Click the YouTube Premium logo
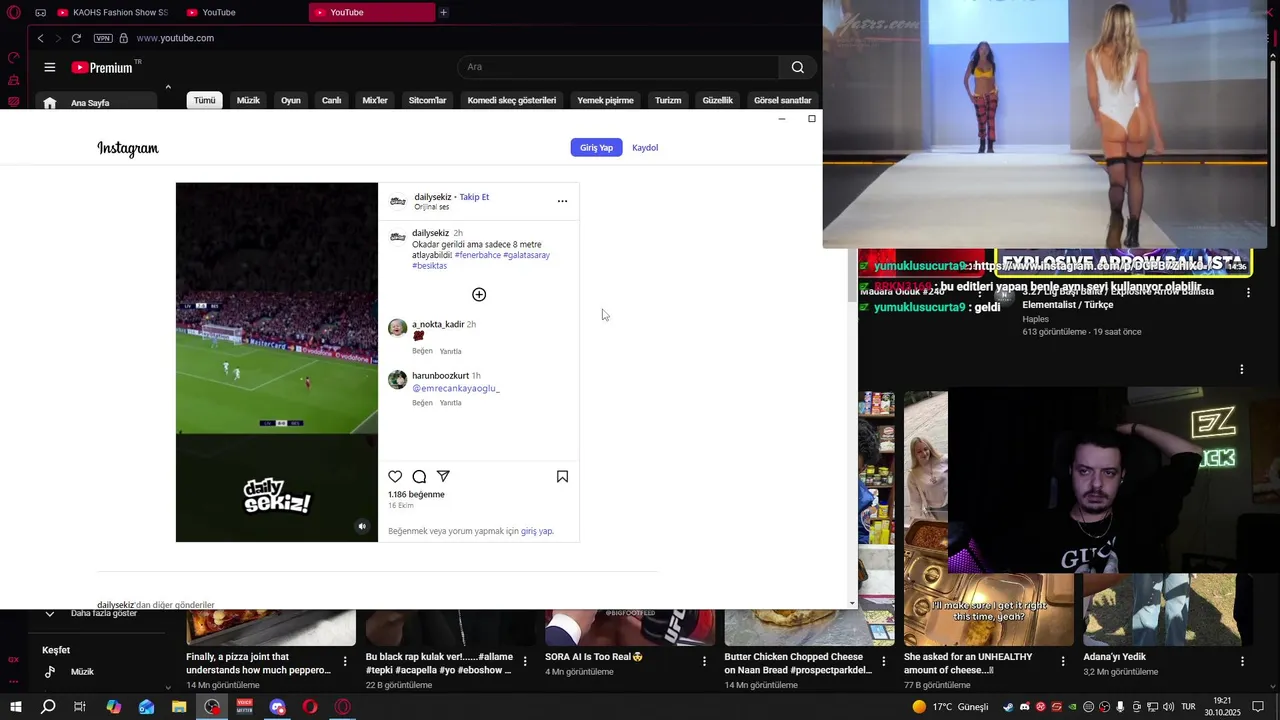Image resolution: width=1280 pixels, height=720 pixels. click(104, 67)
